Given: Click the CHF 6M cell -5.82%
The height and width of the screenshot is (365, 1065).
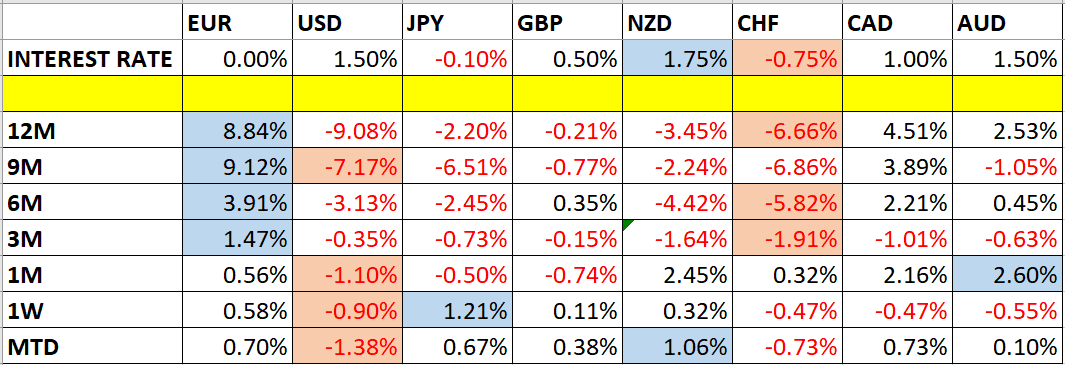Looking at the screenshot, I should pyautogui.click(x=788, y=201).
